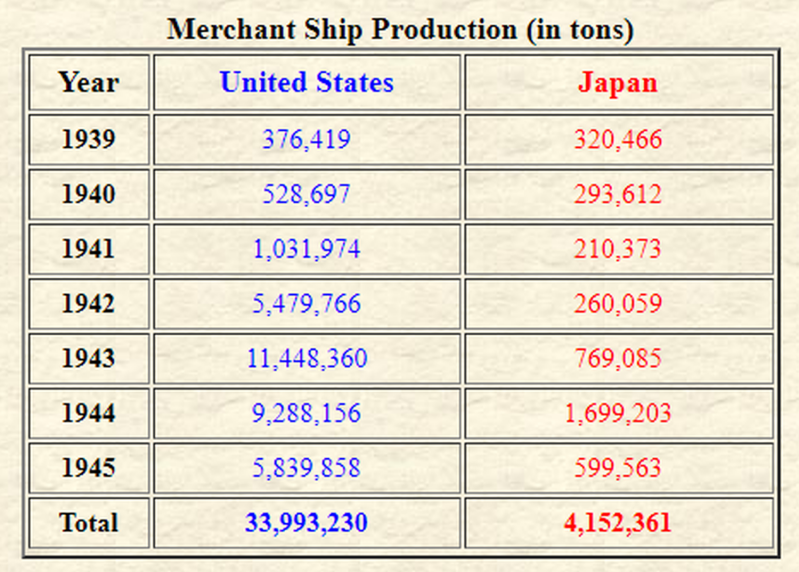Select the Total row label
Screen dimensions: 799x572
(x=89, y=523)
